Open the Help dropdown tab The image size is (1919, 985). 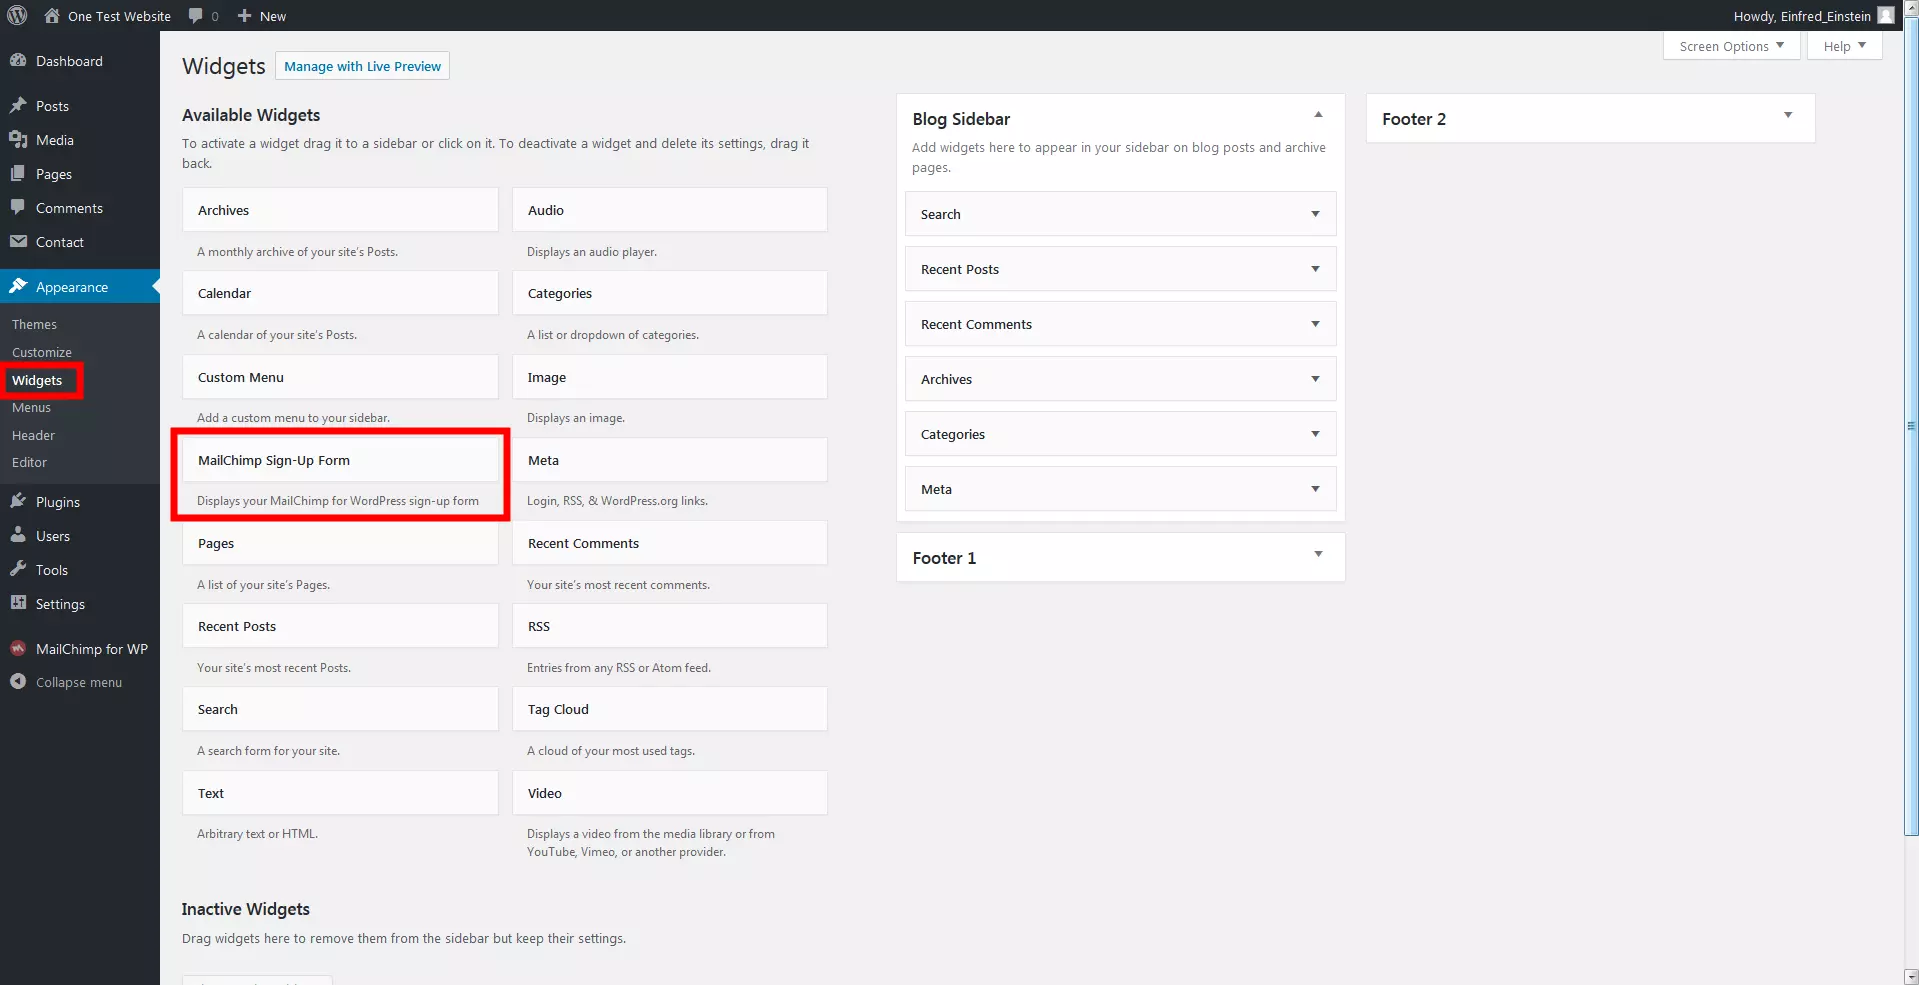1844,46
